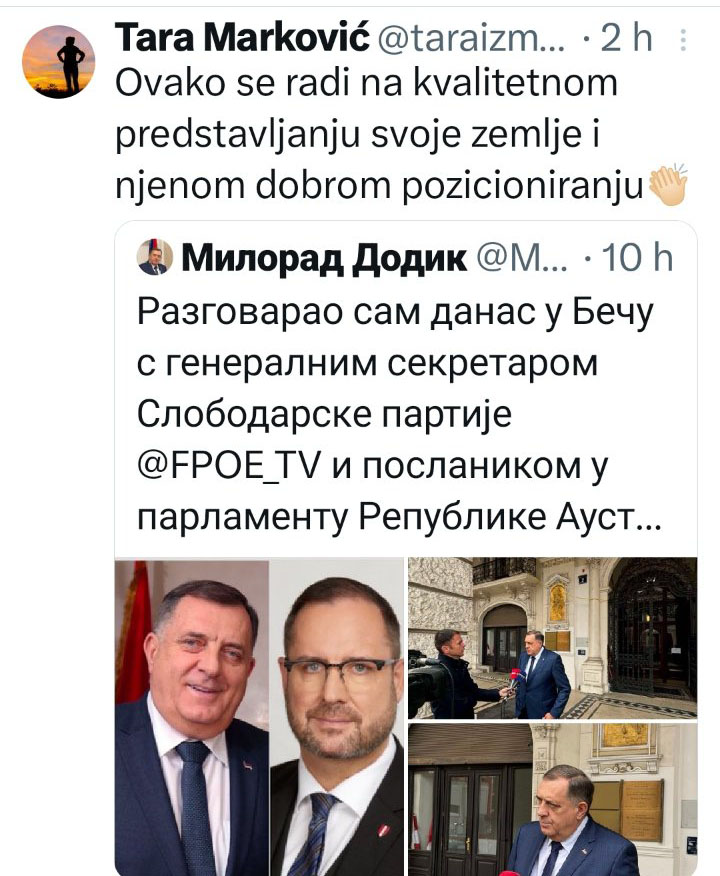Click the 2 h tweet timestamp

pos(627,38)
